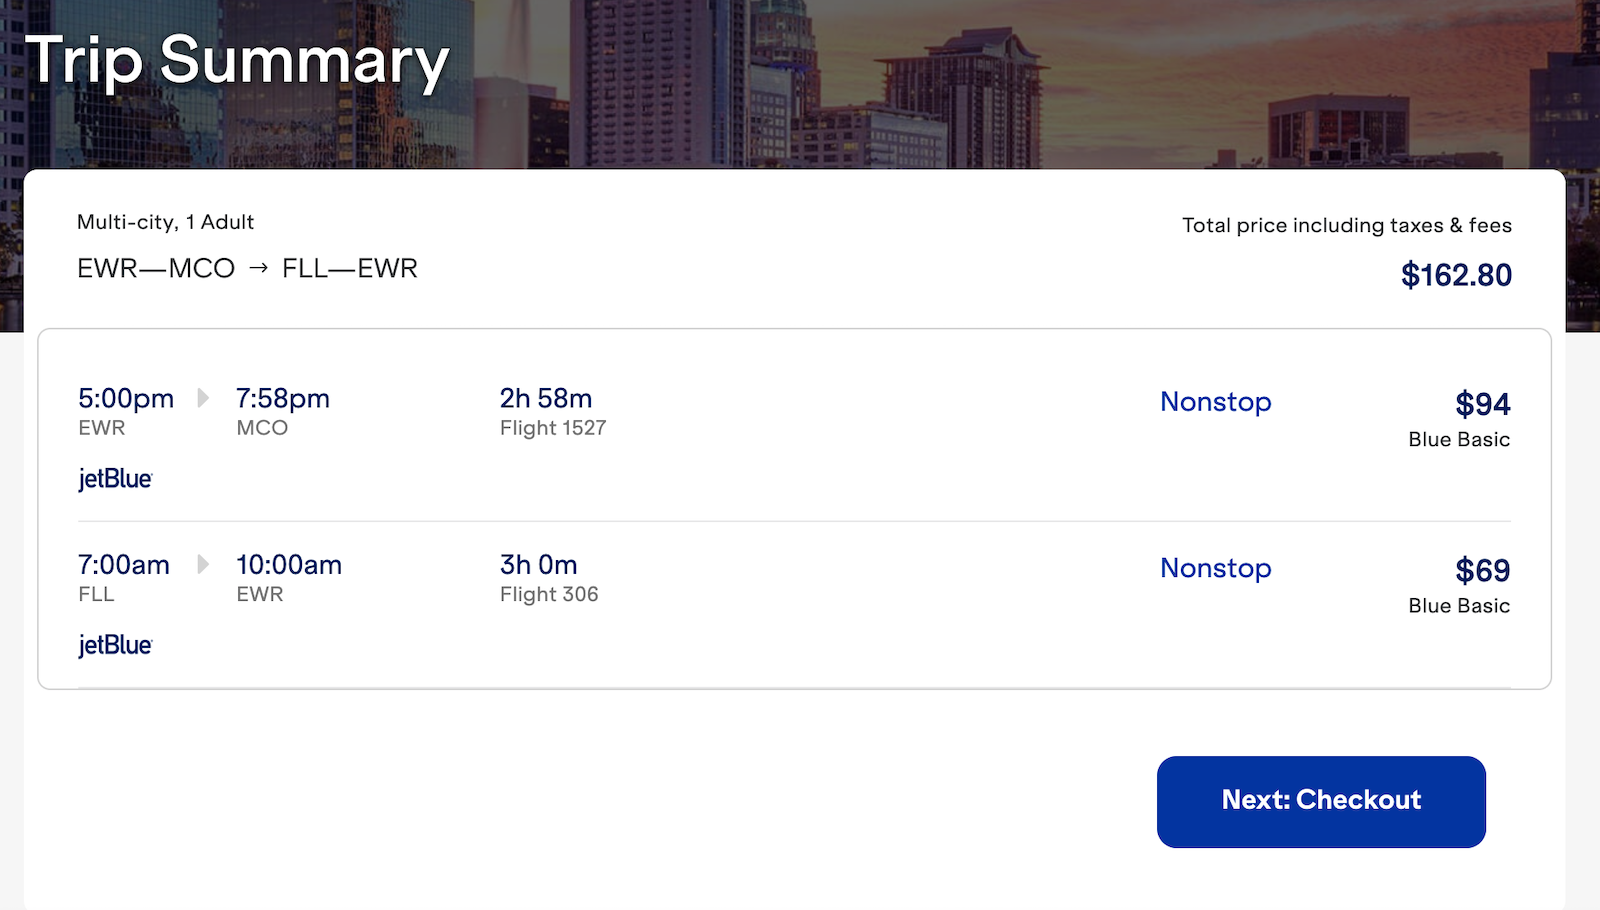Viewport: 1600px width, 910px height.
Task: Expand the Nonstop details for Flight 306
Action: coord(1215,568)
